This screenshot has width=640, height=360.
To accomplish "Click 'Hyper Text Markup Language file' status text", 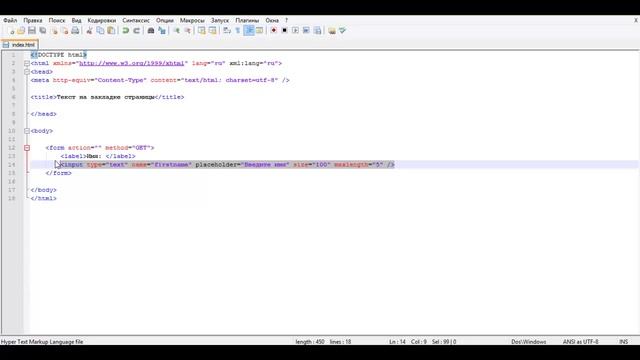I will click(x=42, y=342).
